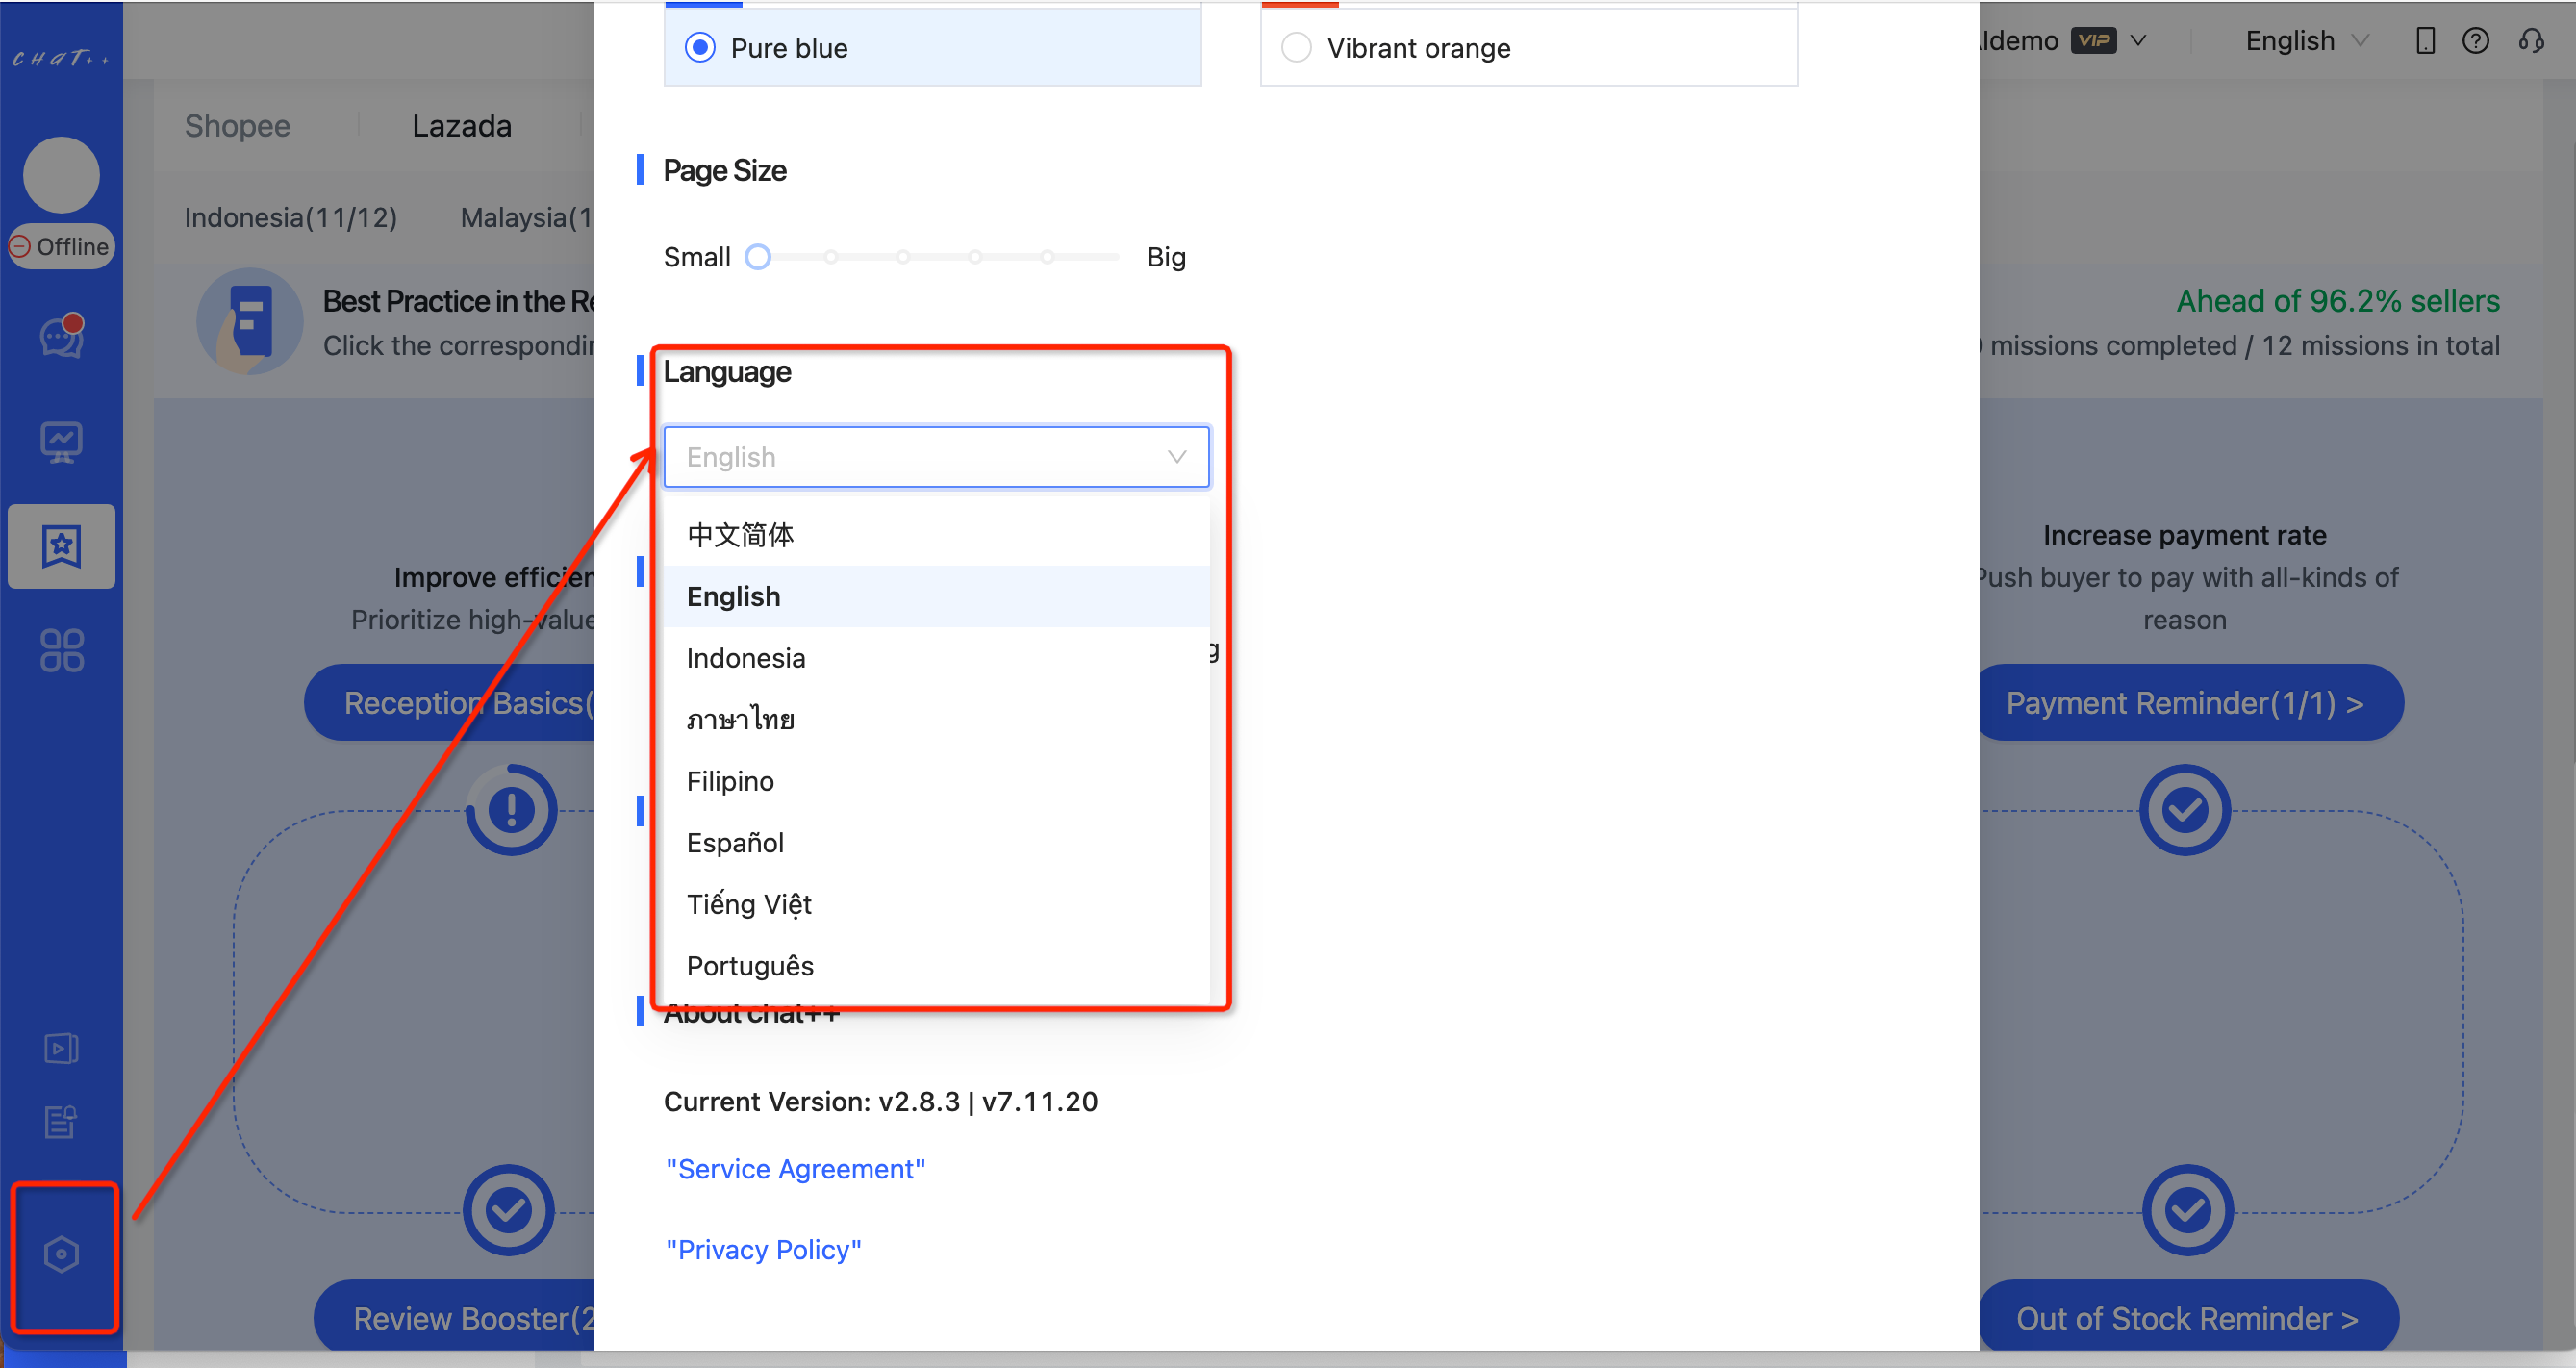Image resolution: width=2576 pixels, height=1368 pixels.
Task: Open the apps grid sidebar icon
Action: point(61,650)
